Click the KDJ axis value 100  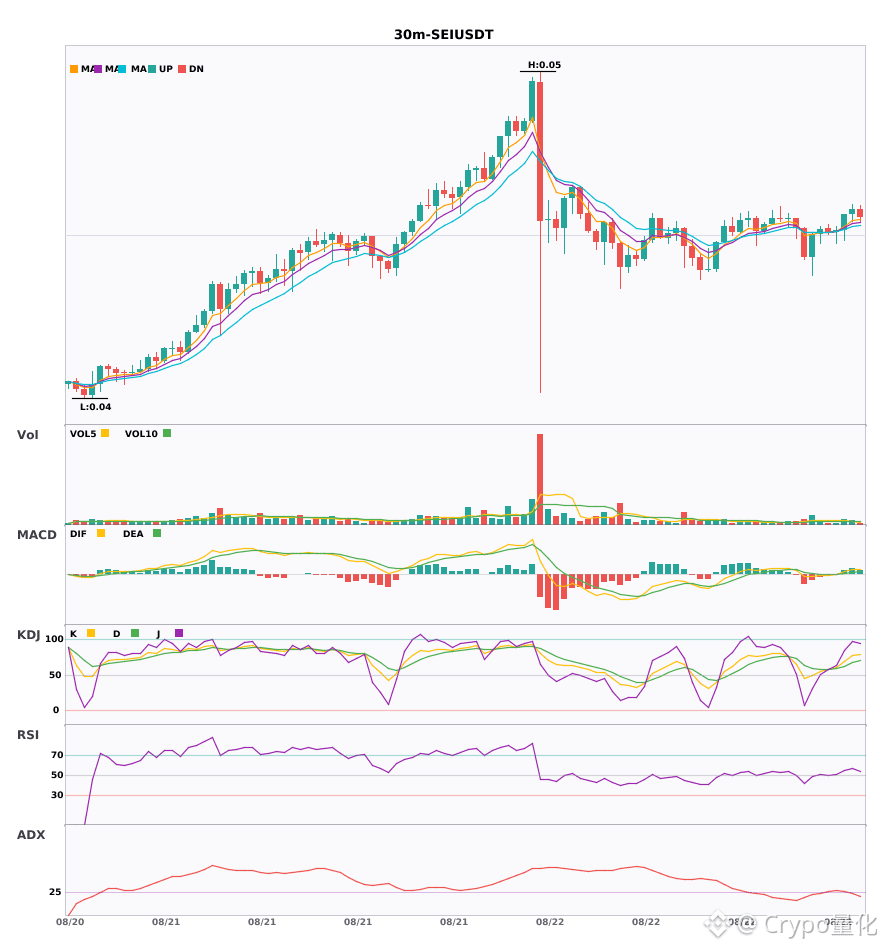pos(55,639)
